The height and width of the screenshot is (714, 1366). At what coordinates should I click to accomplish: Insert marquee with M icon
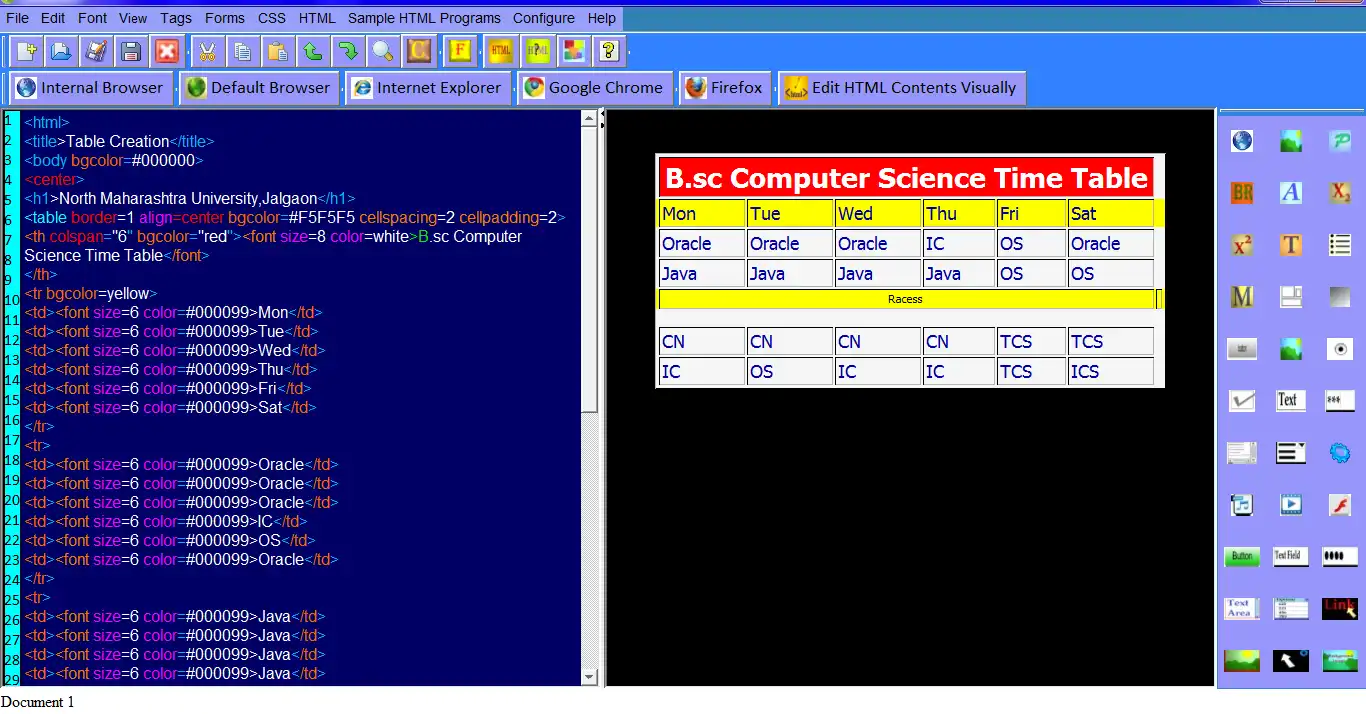pyautogui.click(x=1242, y=297)
